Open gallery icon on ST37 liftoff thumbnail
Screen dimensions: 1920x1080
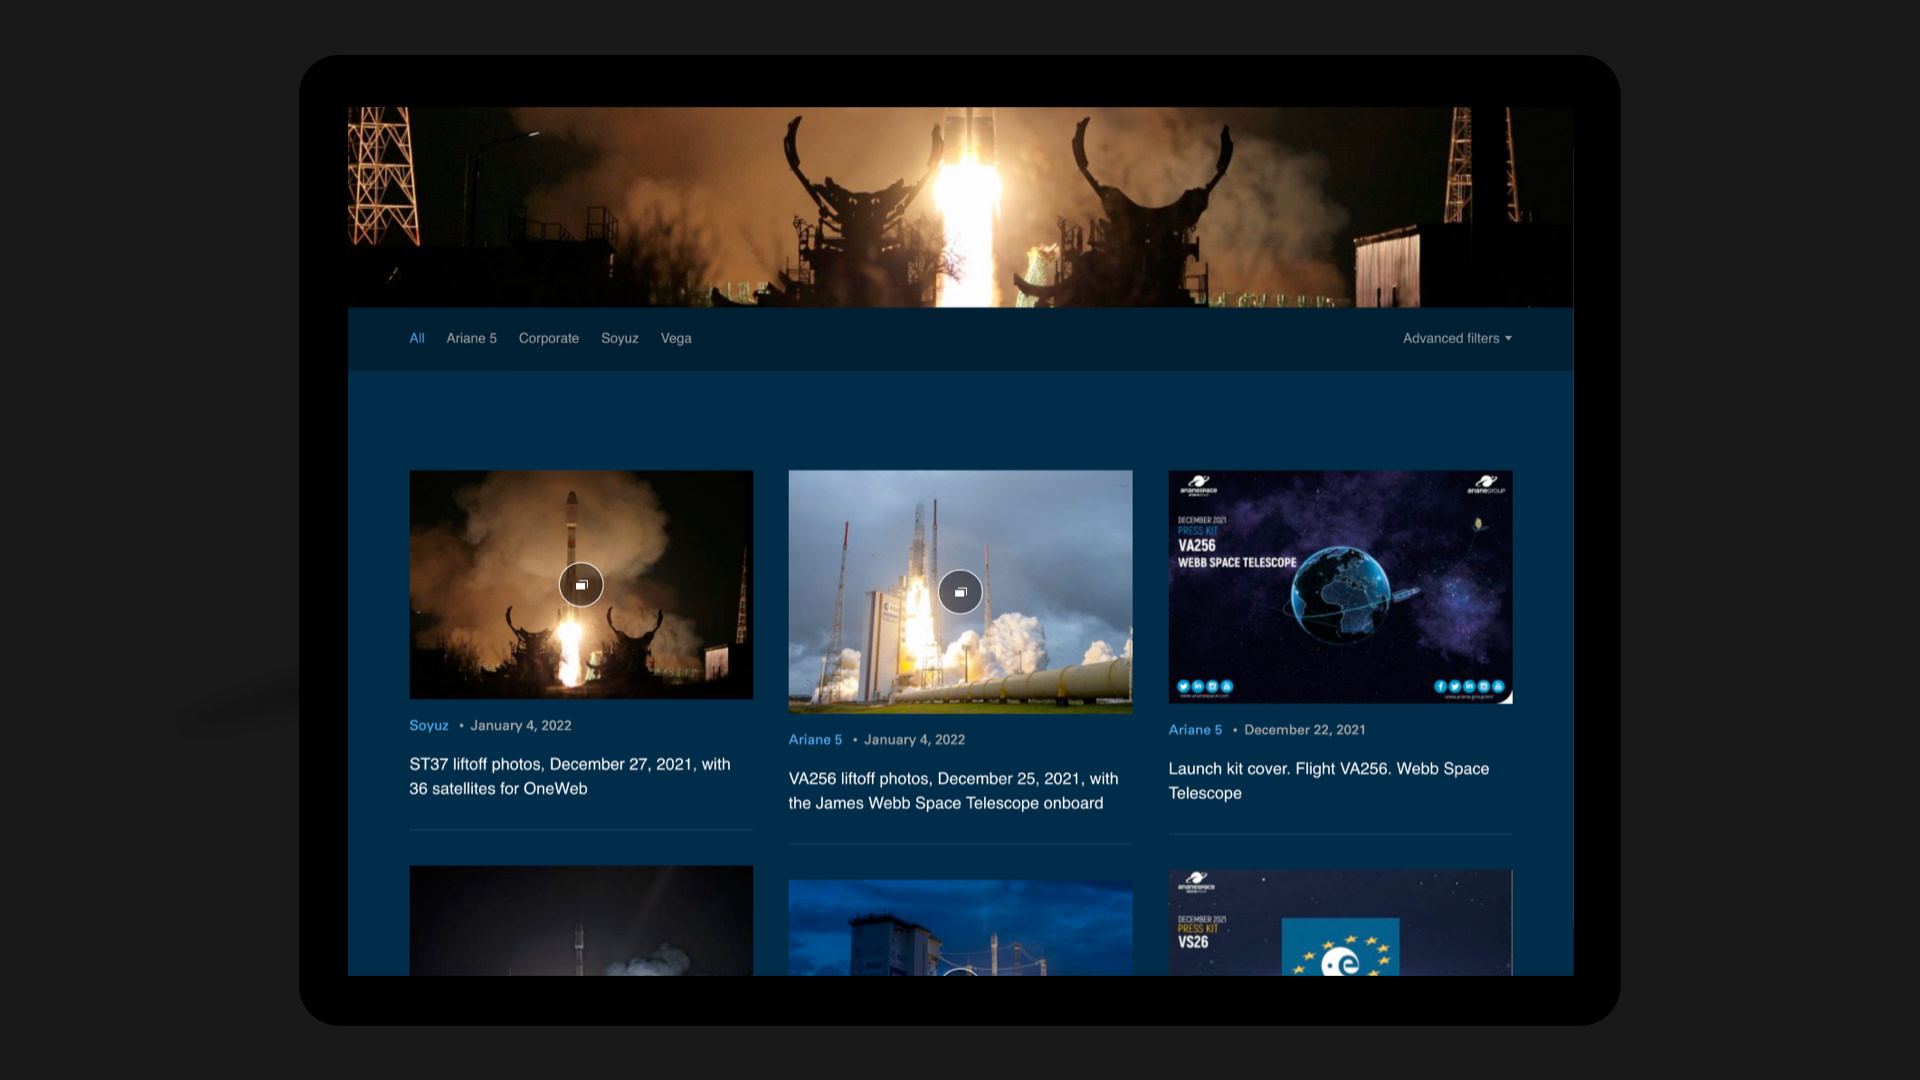pos(581,585)
